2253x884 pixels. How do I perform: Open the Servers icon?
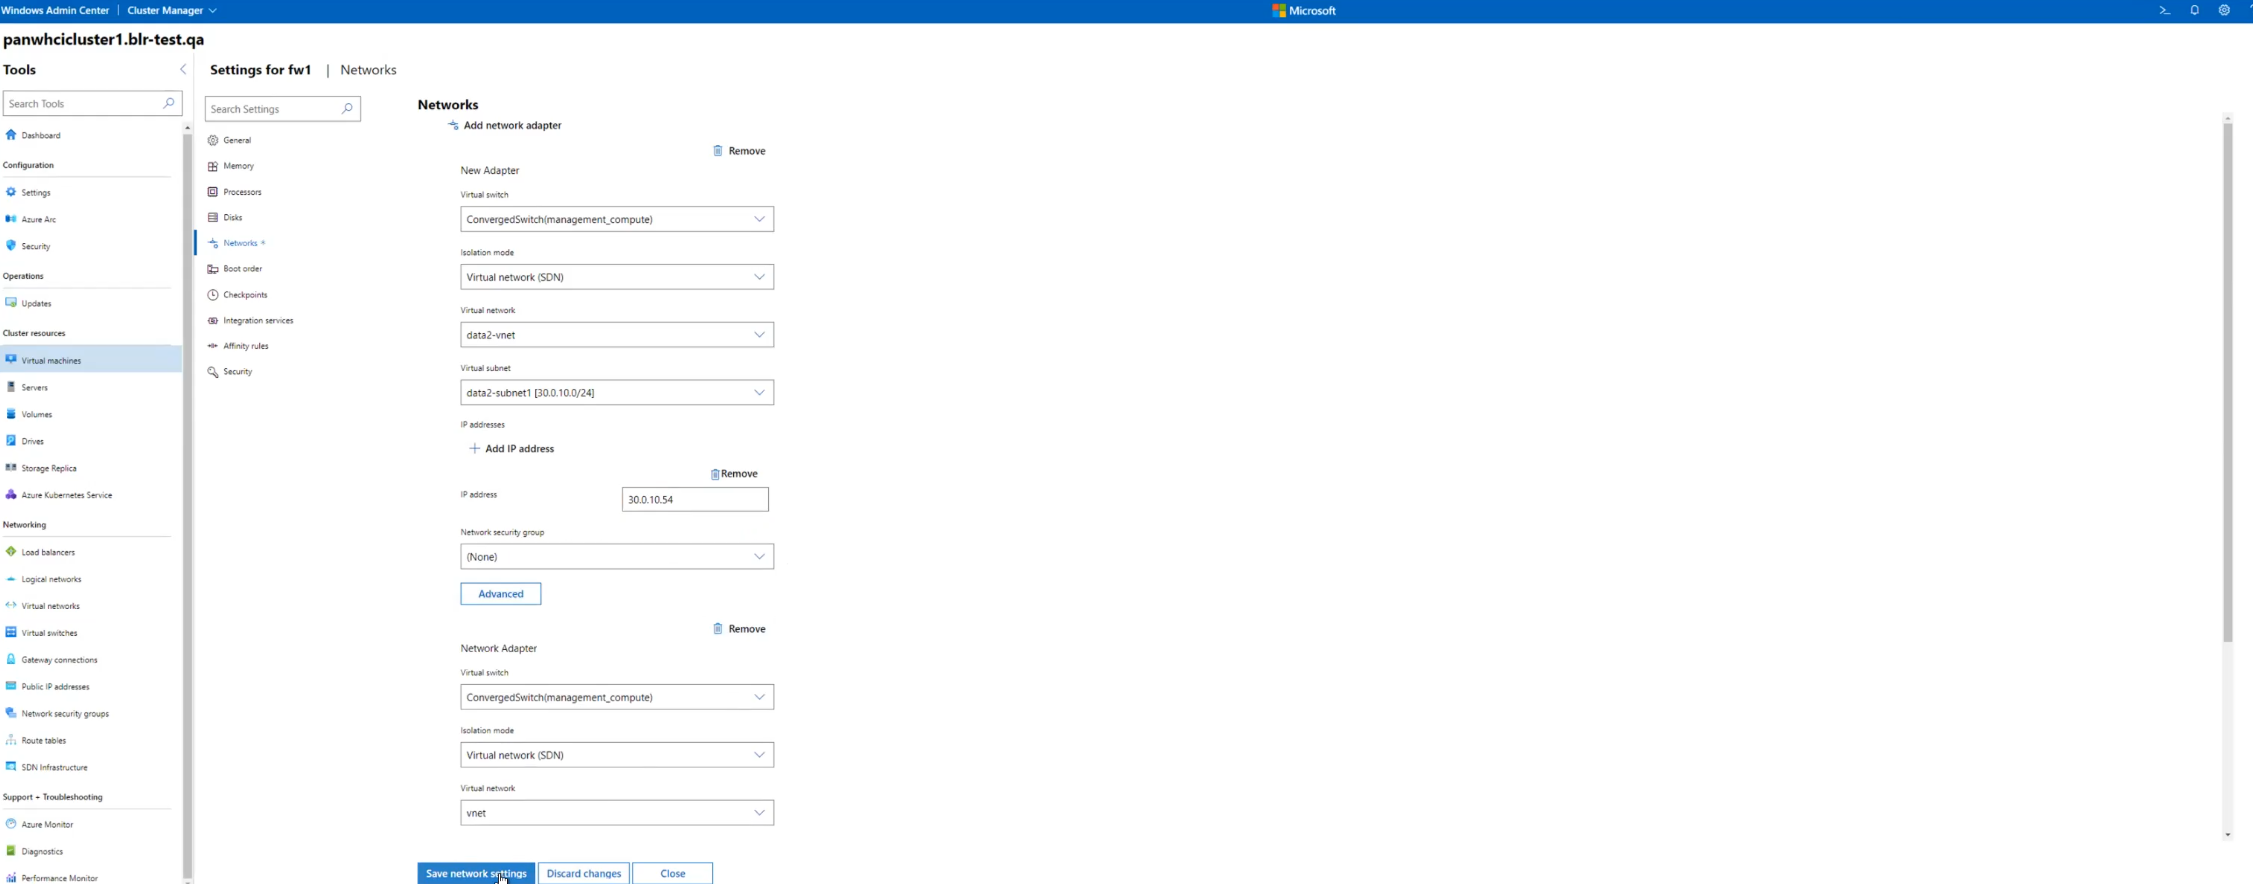pos(11,387)
